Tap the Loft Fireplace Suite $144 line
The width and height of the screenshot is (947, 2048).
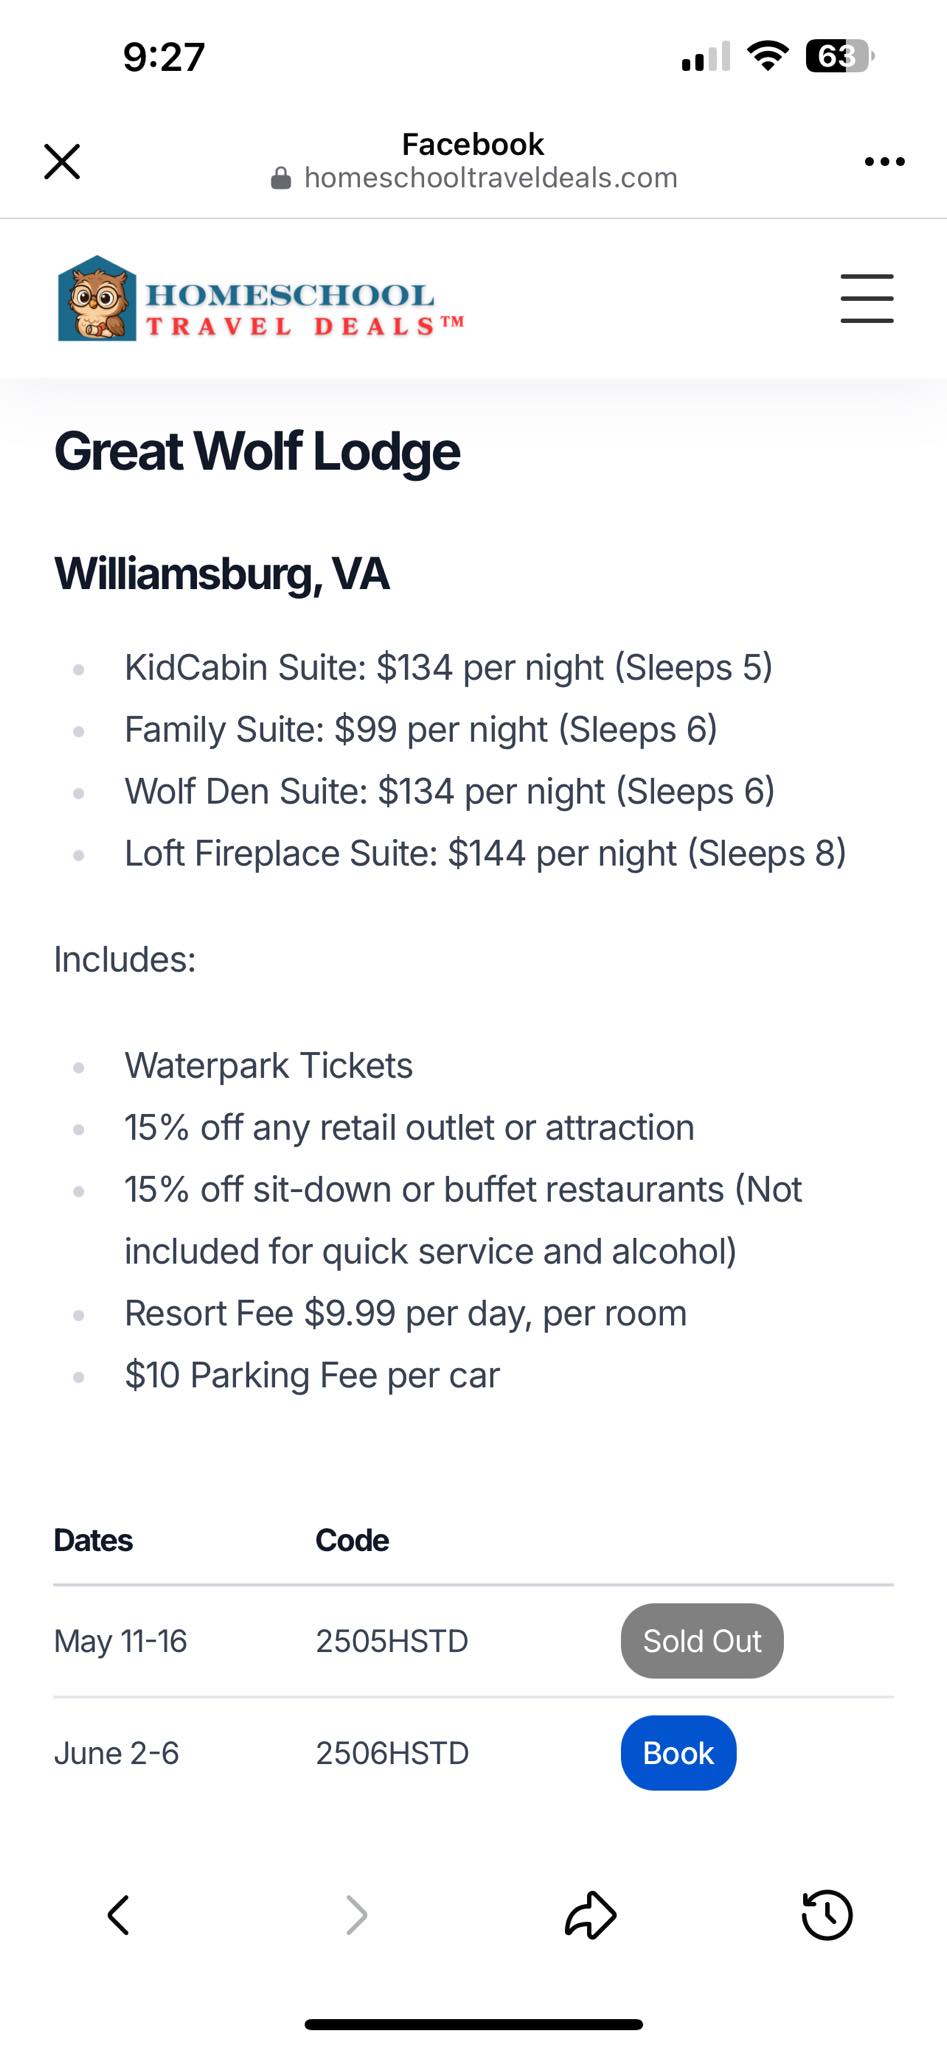485,853
